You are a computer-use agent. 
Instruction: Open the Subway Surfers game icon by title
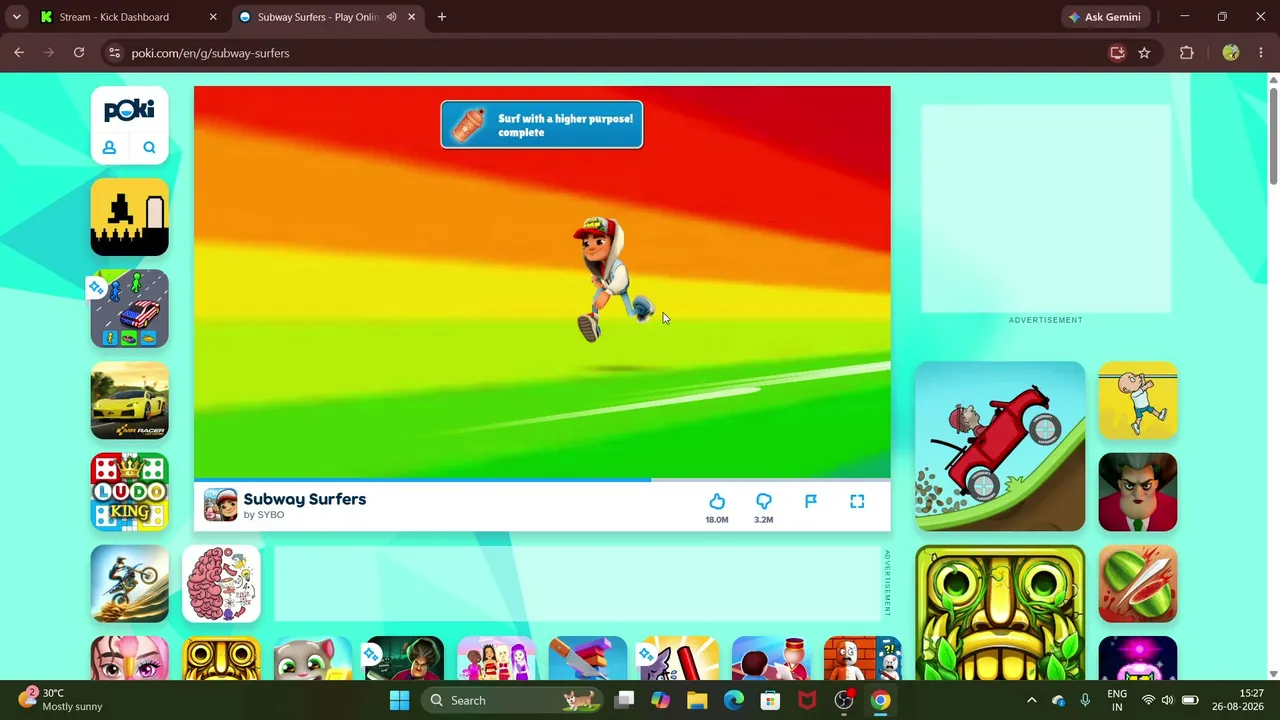click(x=221, y=505)
